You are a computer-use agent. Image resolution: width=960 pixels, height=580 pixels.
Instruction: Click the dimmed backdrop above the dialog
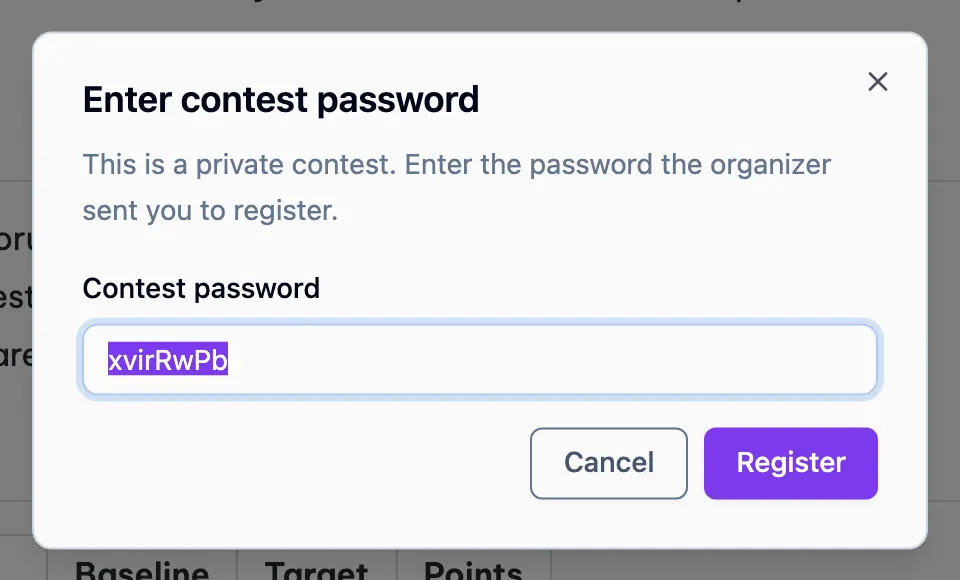click(480, 15)
